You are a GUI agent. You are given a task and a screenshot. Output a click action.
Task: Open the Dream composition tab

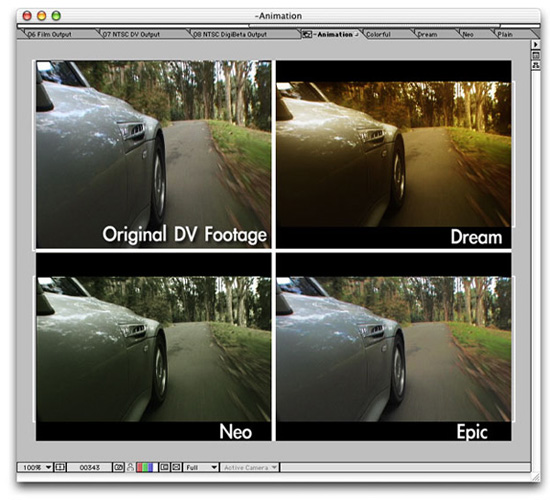[434, 34]
